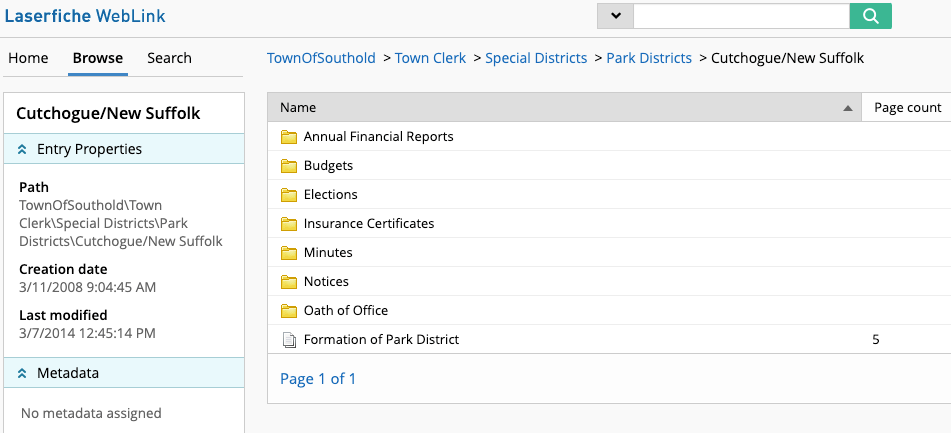Collapse the Entry Properties section
This screenshot has height=433, width=951.
(23, 149)
